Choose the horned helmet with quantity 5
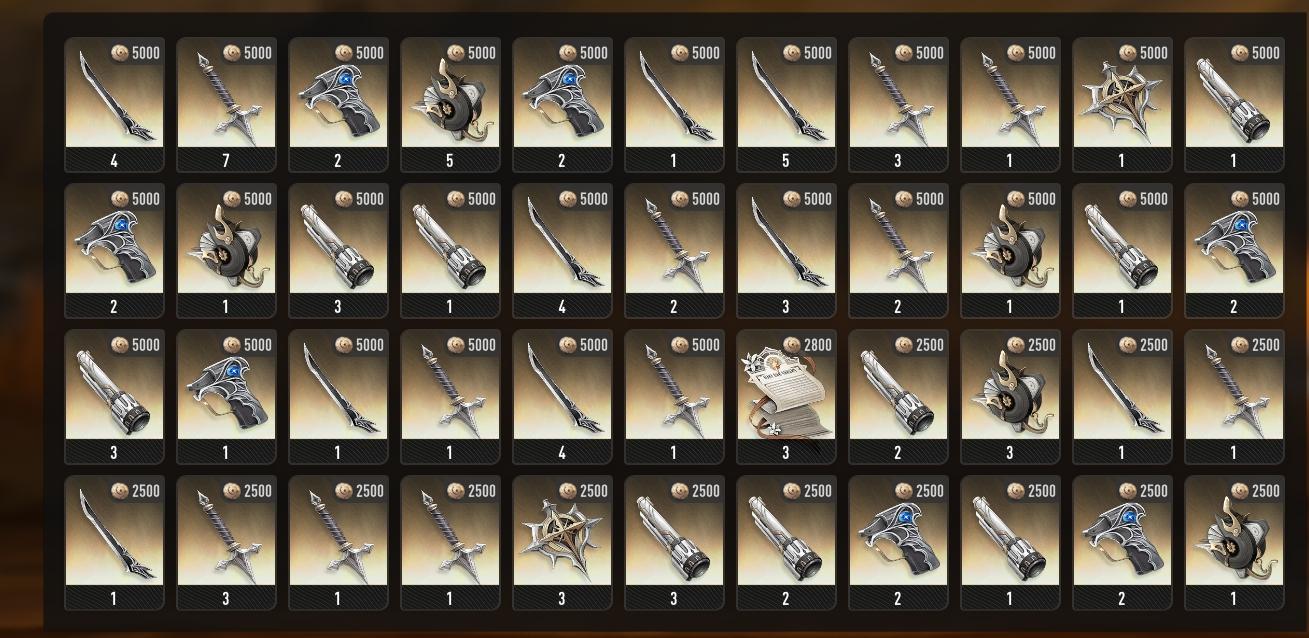Screen dimensions: 1309x638 click(x=450, y=105)
